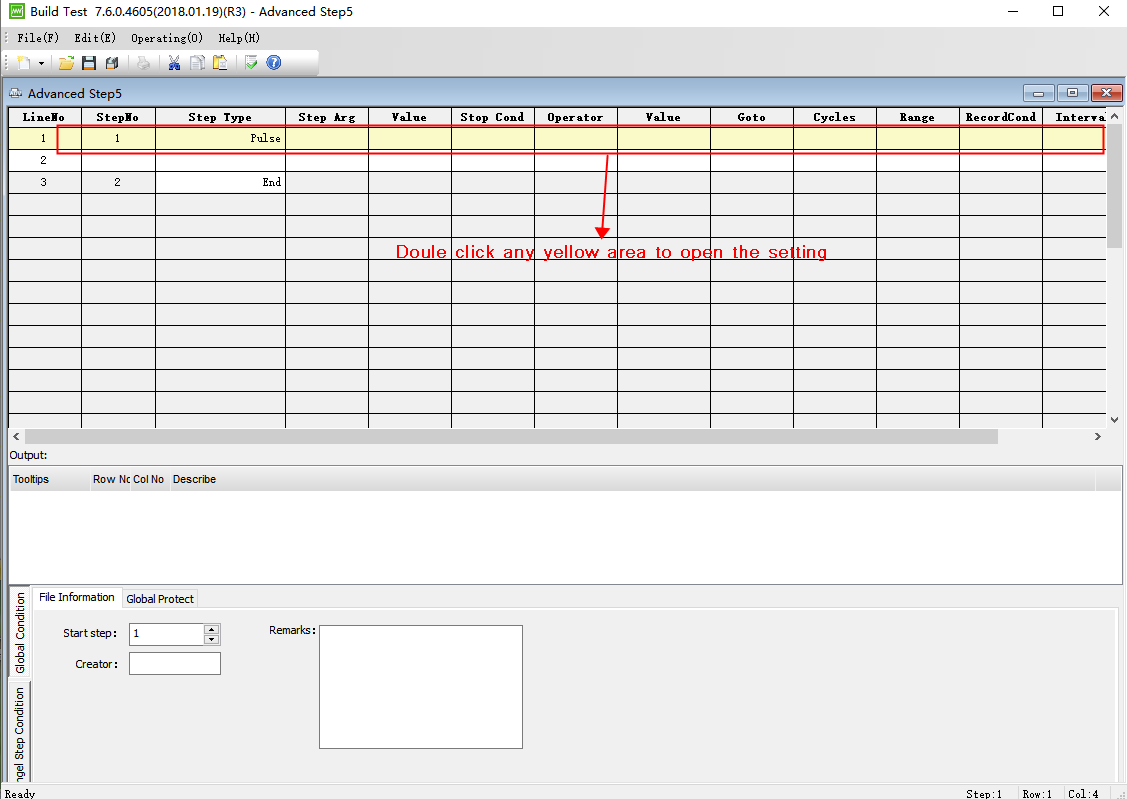Click the Cycles column header
Image resolution: width=1127 pixels, height=799 pixels.
point(834,117)
